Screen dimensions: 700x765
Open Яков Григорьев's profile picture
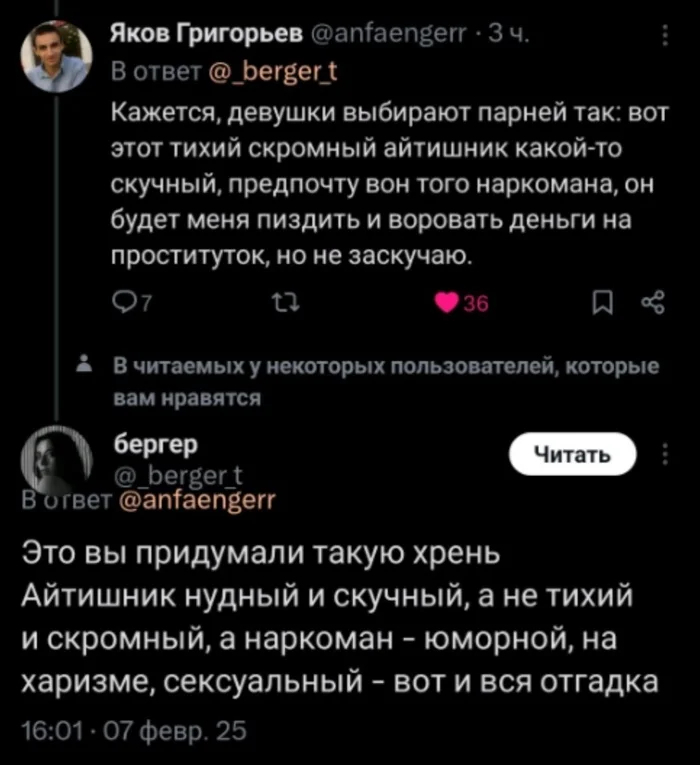coord(57,57)
